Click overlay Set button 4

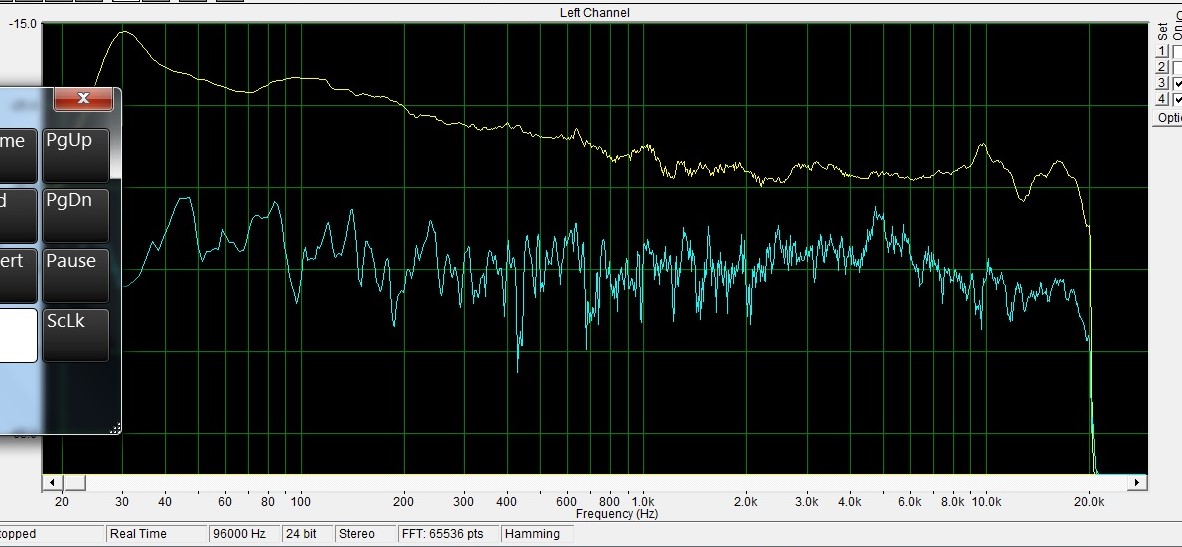(x=1161, y=99)
